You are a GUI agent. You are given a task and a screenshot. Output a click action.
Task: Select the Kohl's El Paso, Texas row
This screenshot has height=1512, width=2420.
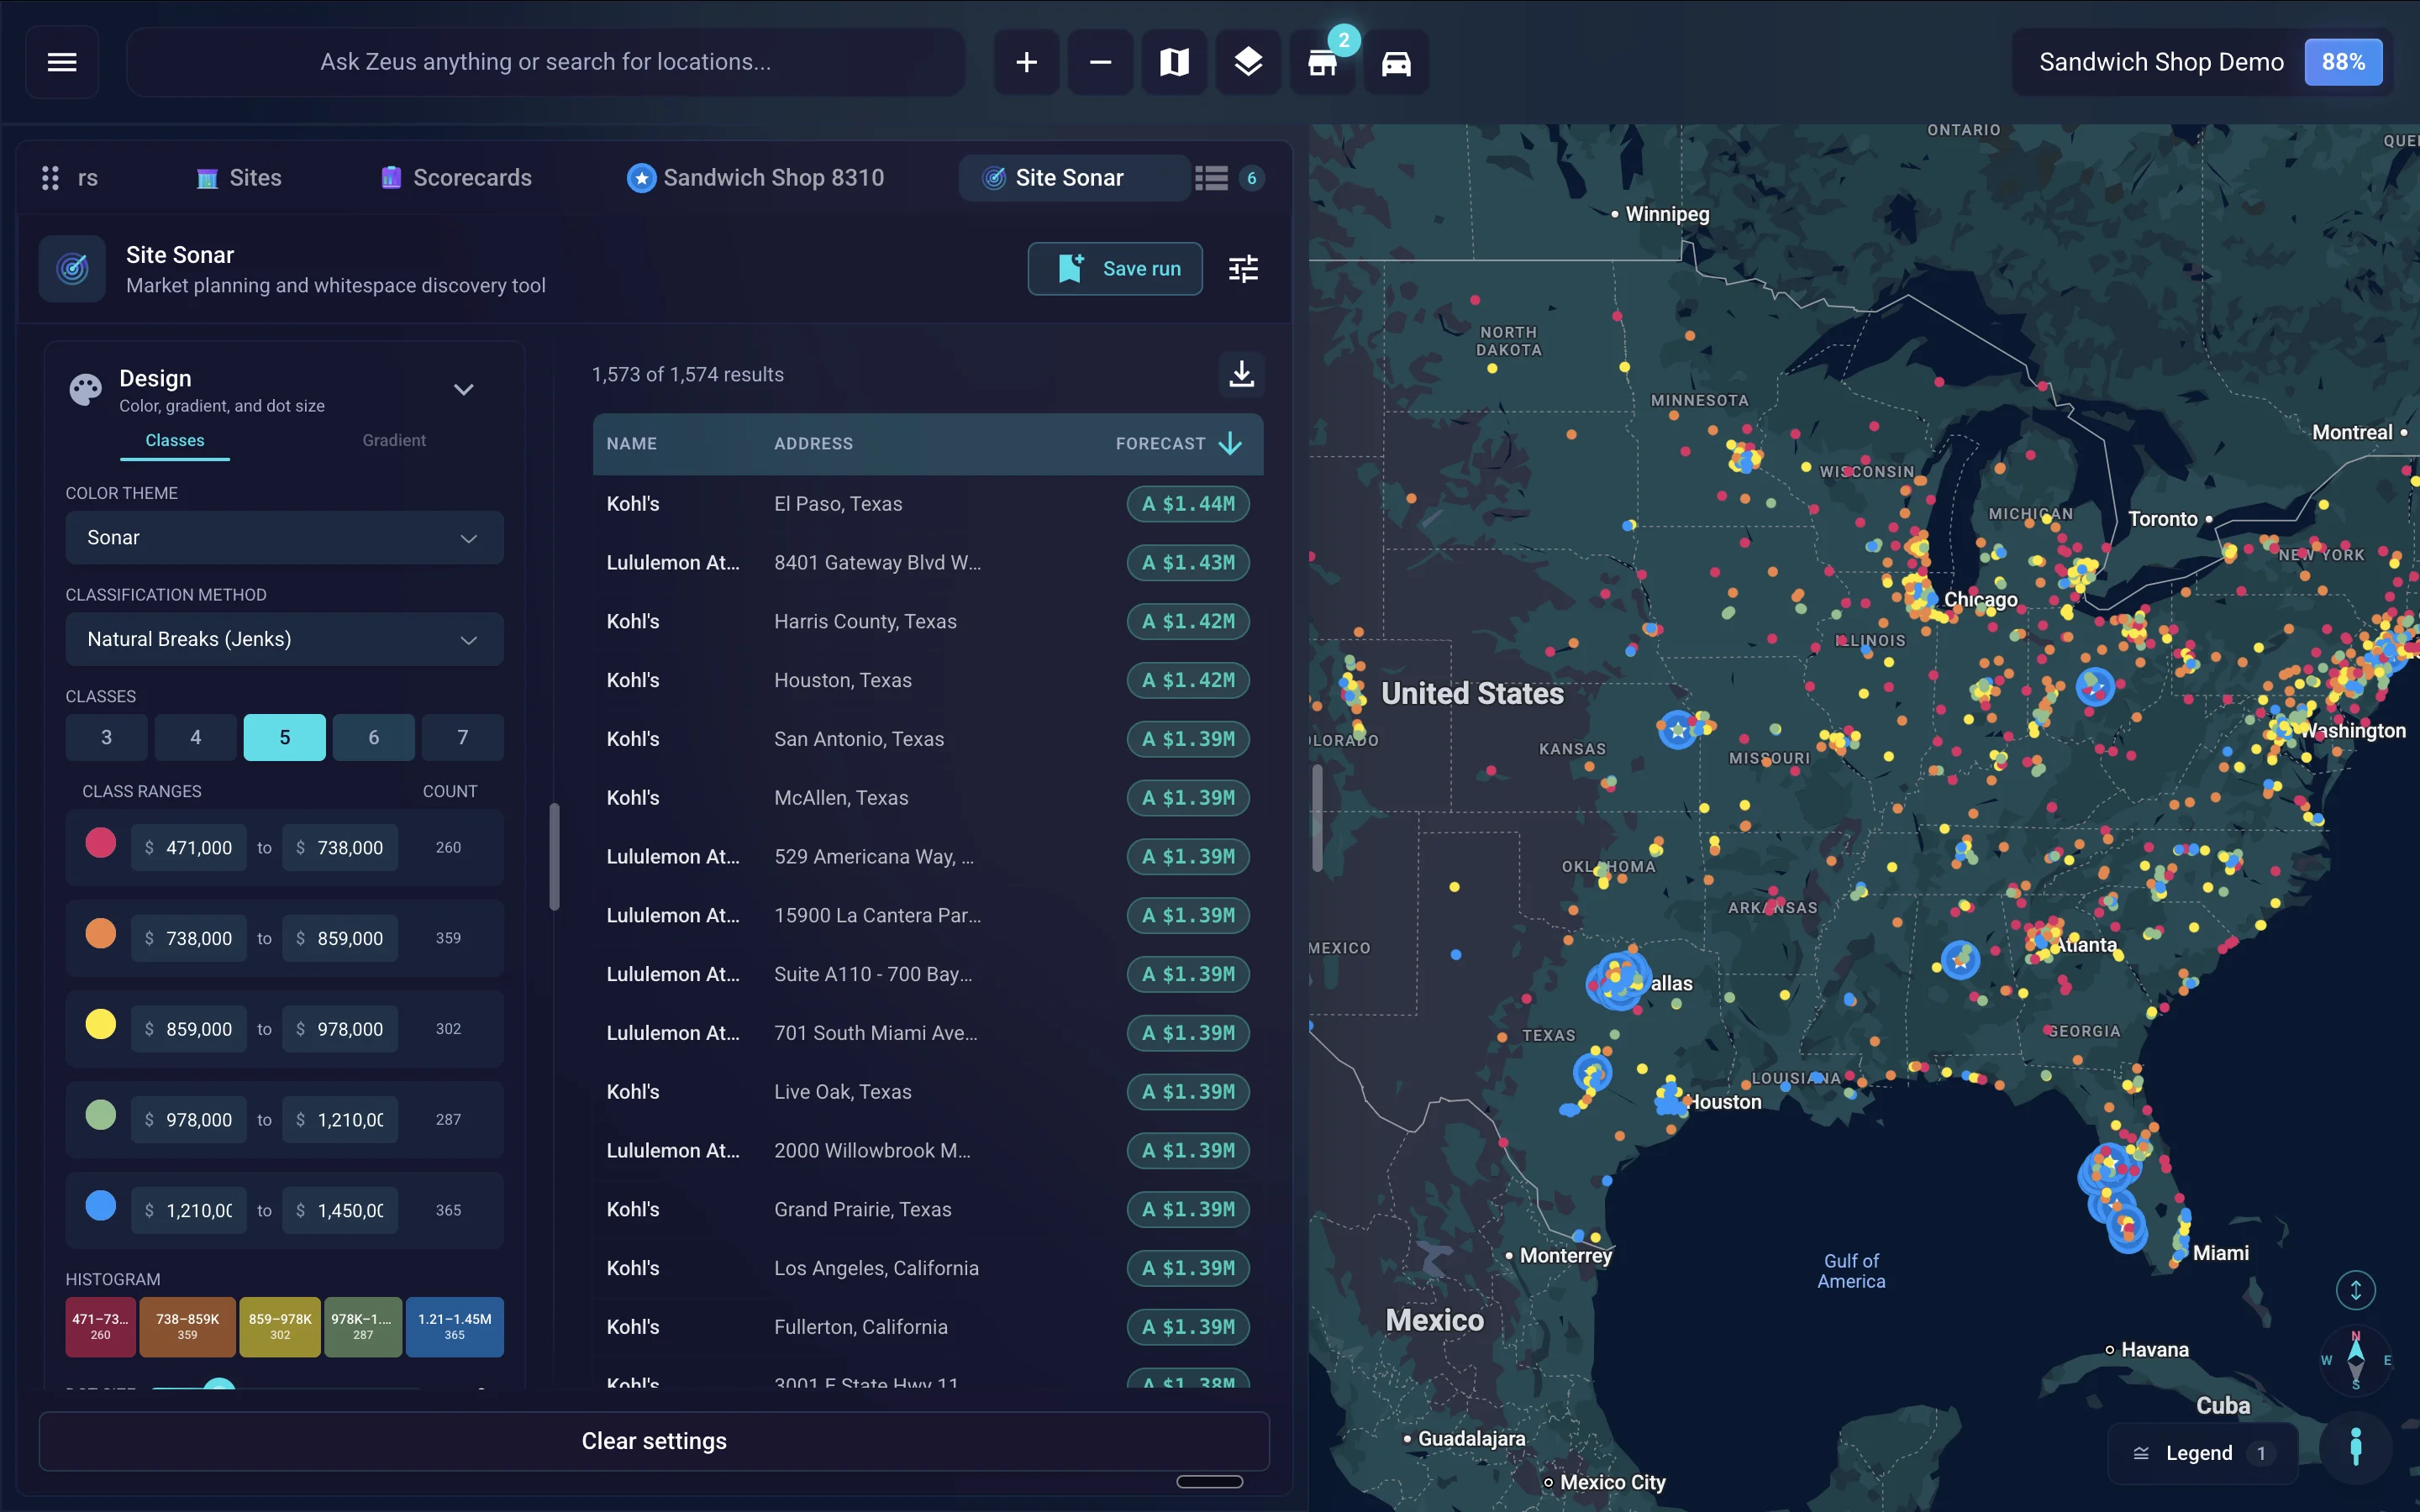point(928,504)
